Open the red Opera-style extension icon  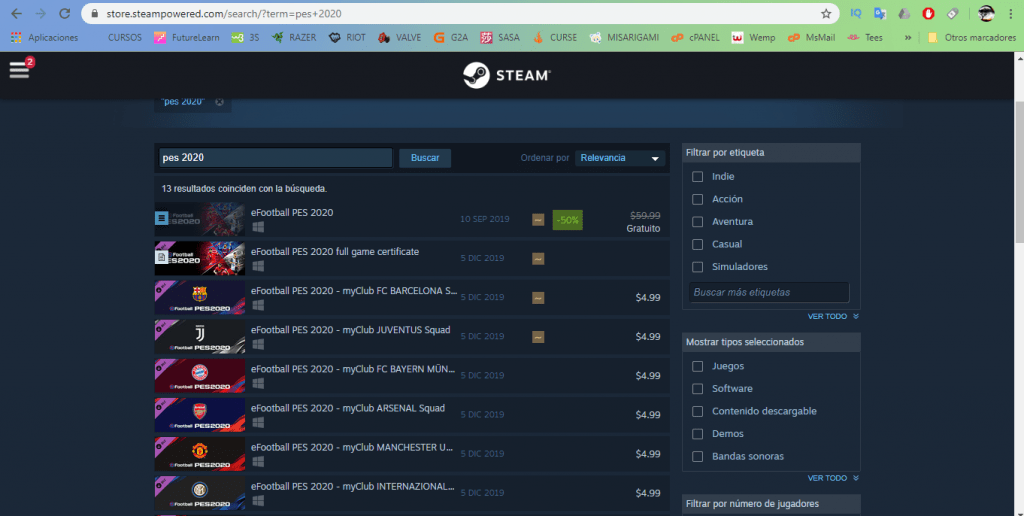point(928,13)
